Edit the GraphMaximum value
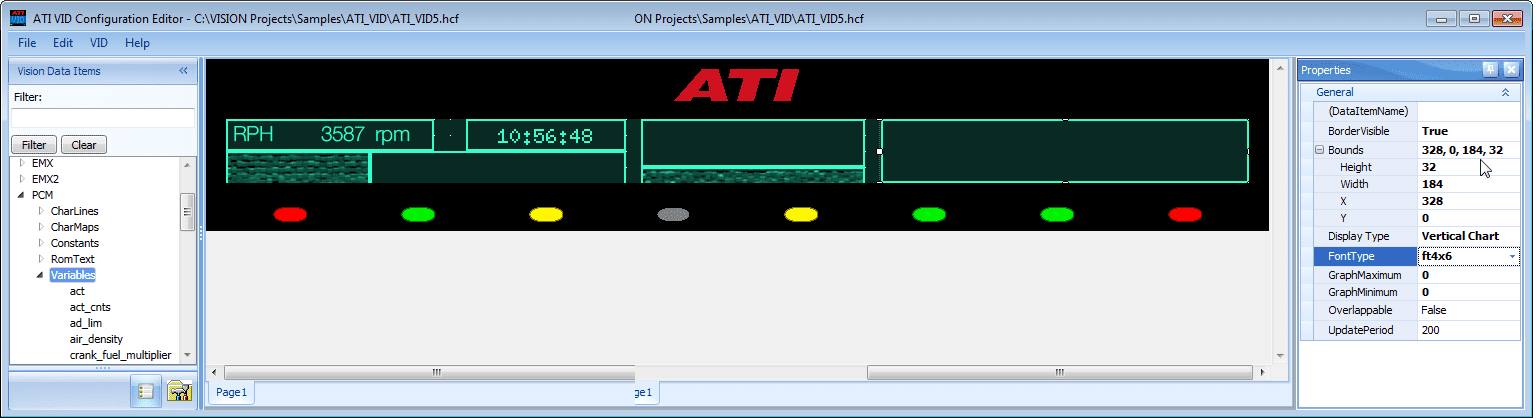Viewport: 1538px width, 418px height. (x=1469, y=275)
